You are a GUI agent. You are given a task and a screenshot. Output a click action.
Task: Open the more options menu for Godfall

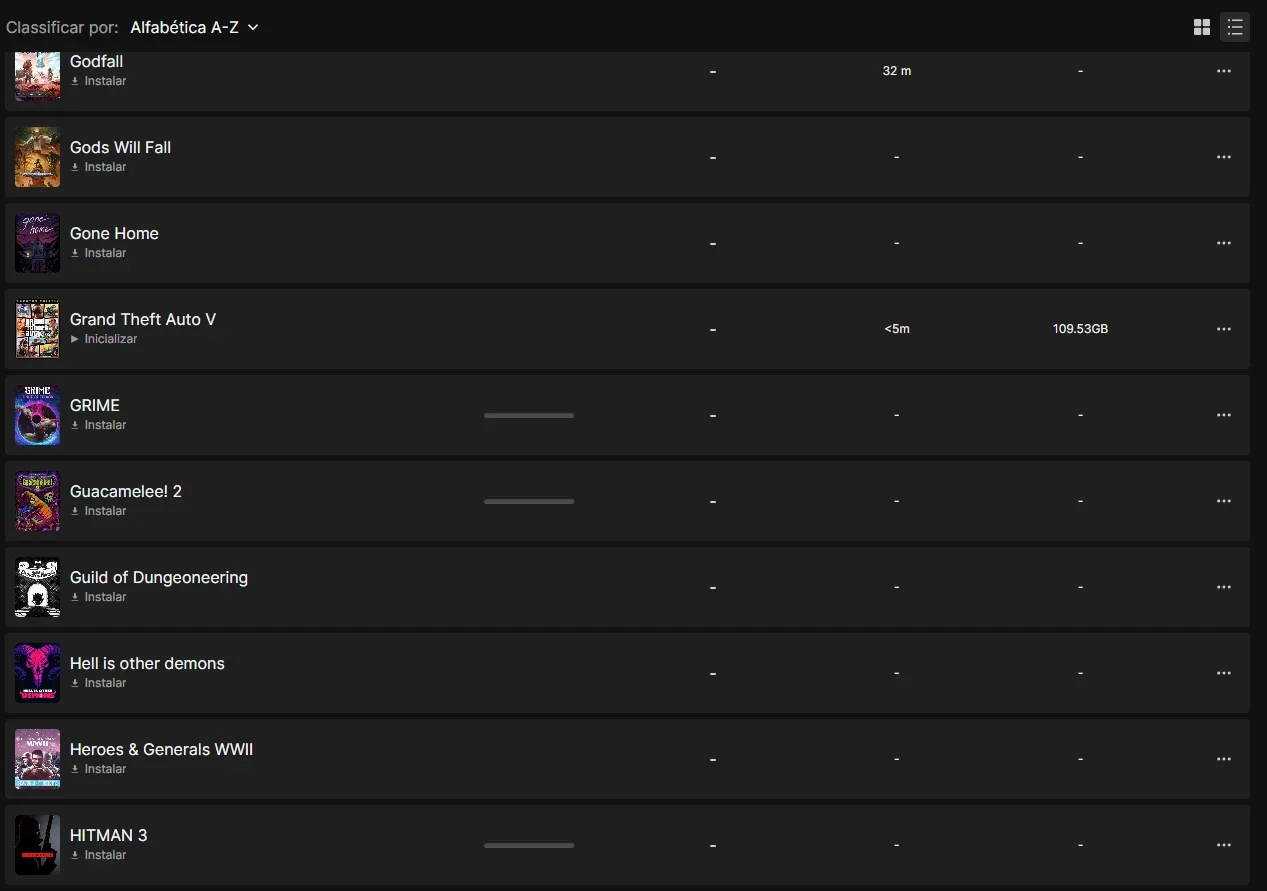tap(1224, 71)
